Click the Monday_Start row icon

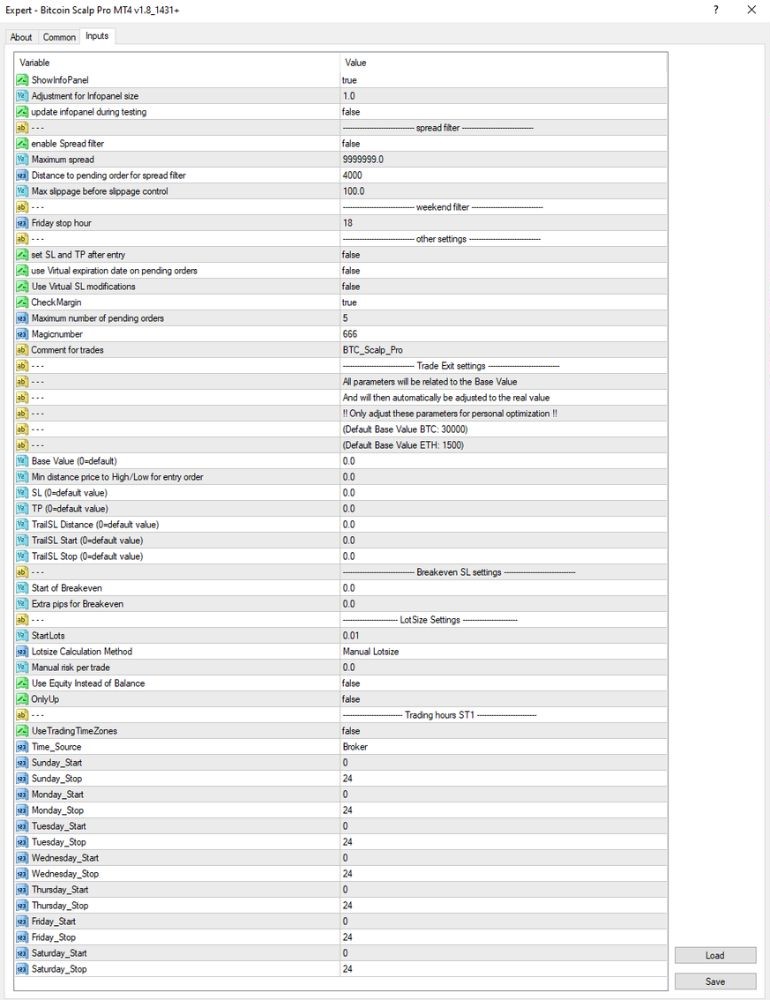(22, 795)
